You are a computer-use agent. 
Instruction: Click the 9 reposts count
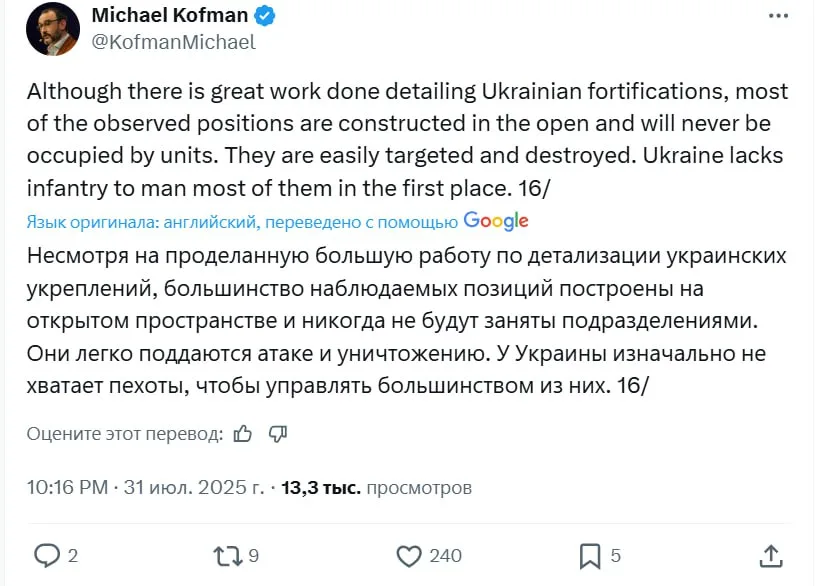click(x=253, y=556)
